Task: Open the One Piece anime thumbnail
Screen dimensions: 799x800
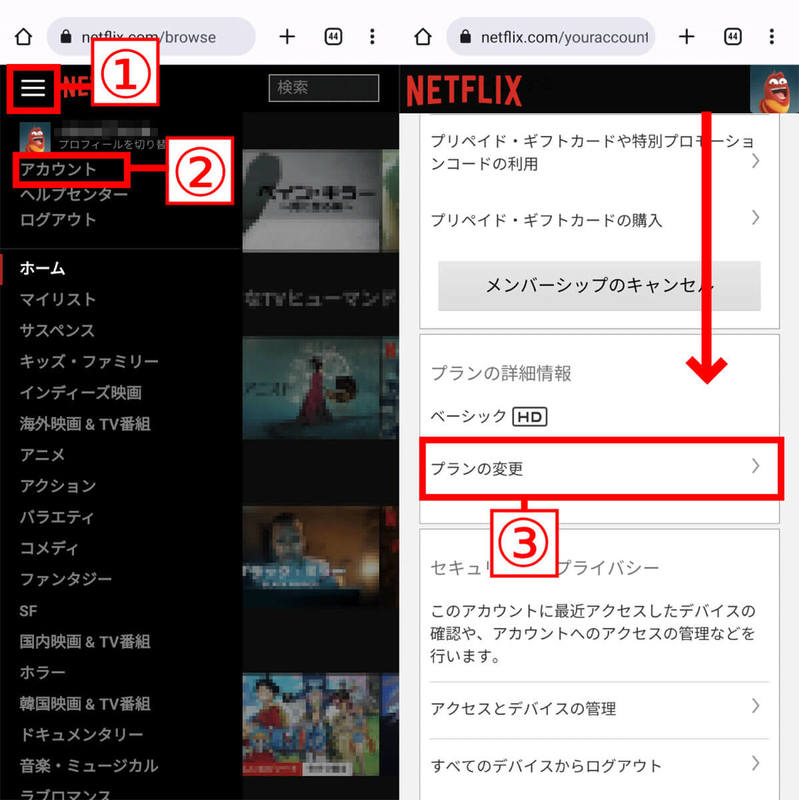Action: [311, 725]
